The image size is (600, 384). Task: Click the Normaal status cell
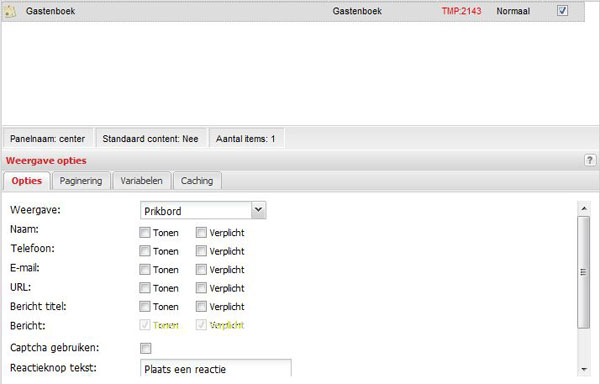pyautogui.click(x=513, y=11)
